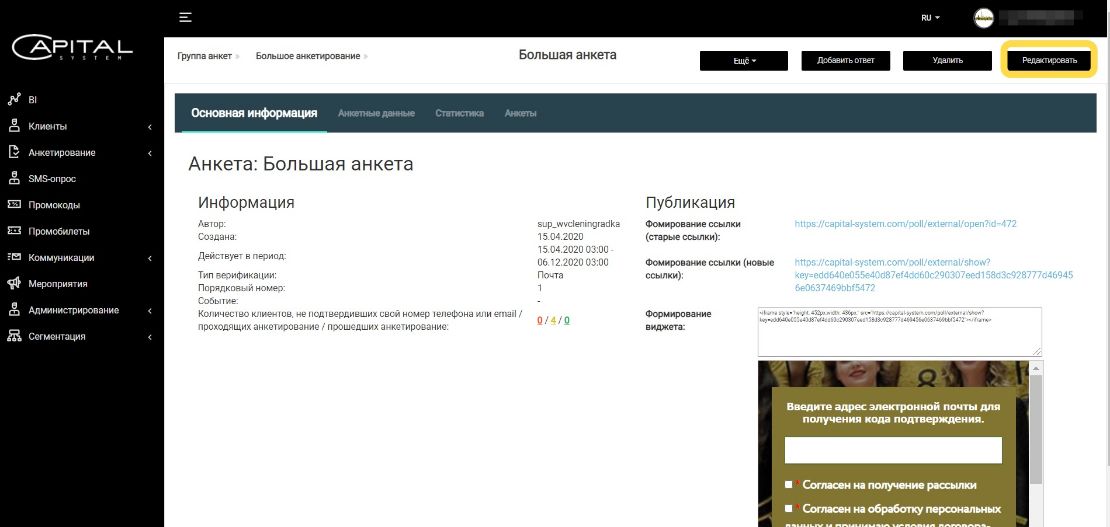Click the Администрирование sidebar icon
Screen dimensions: 1110x527
pyautogui.click(x=13, y=310)
